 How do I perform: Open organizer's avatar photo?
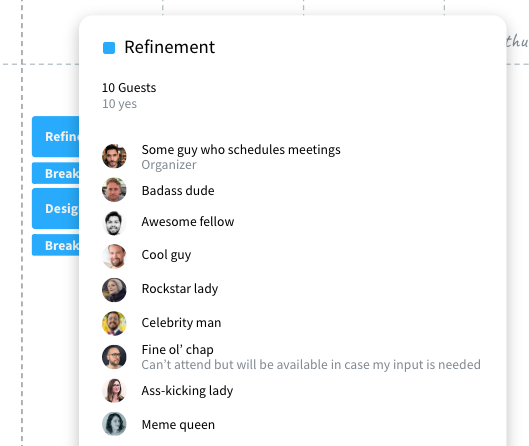coord(114,156)
